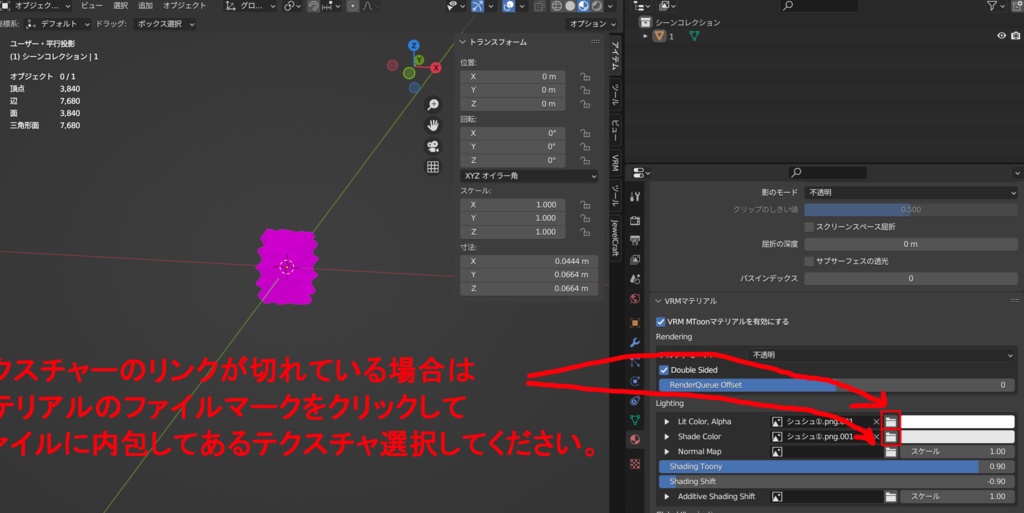Expand collection 1 in outliner

coord(645,36)
